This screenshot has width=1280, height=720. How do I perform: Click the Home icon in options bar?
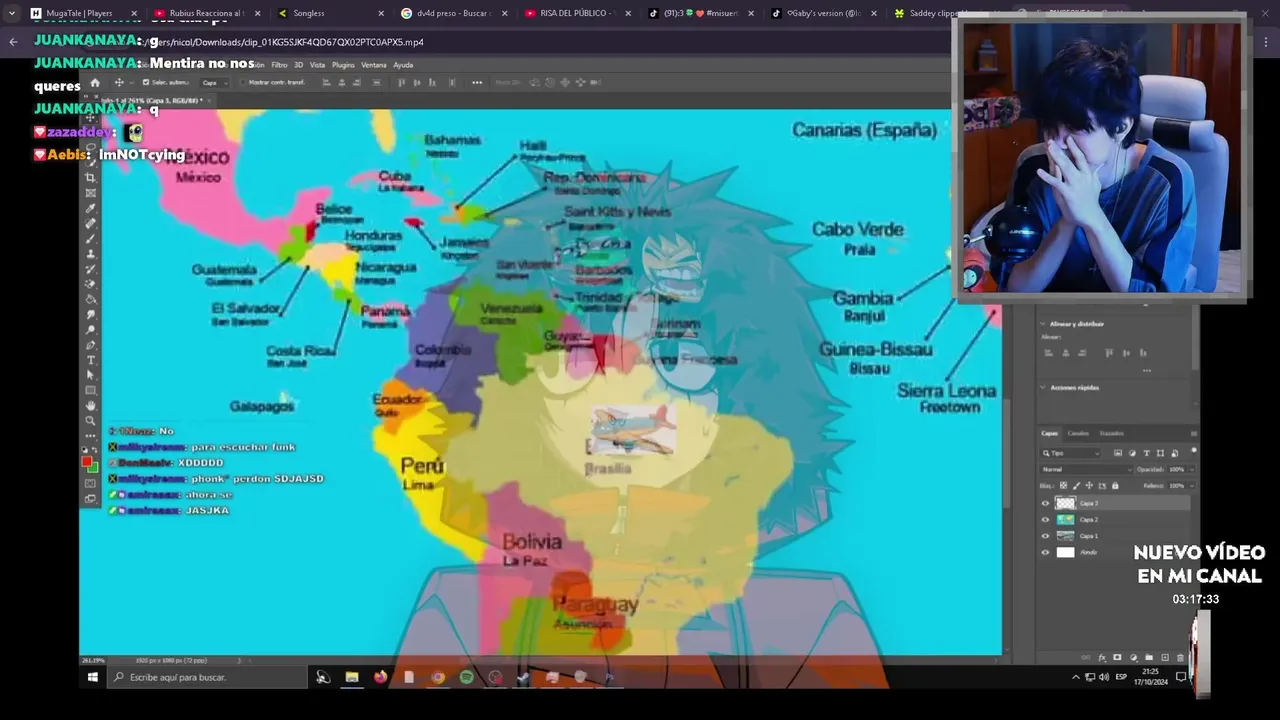point(95,82)
